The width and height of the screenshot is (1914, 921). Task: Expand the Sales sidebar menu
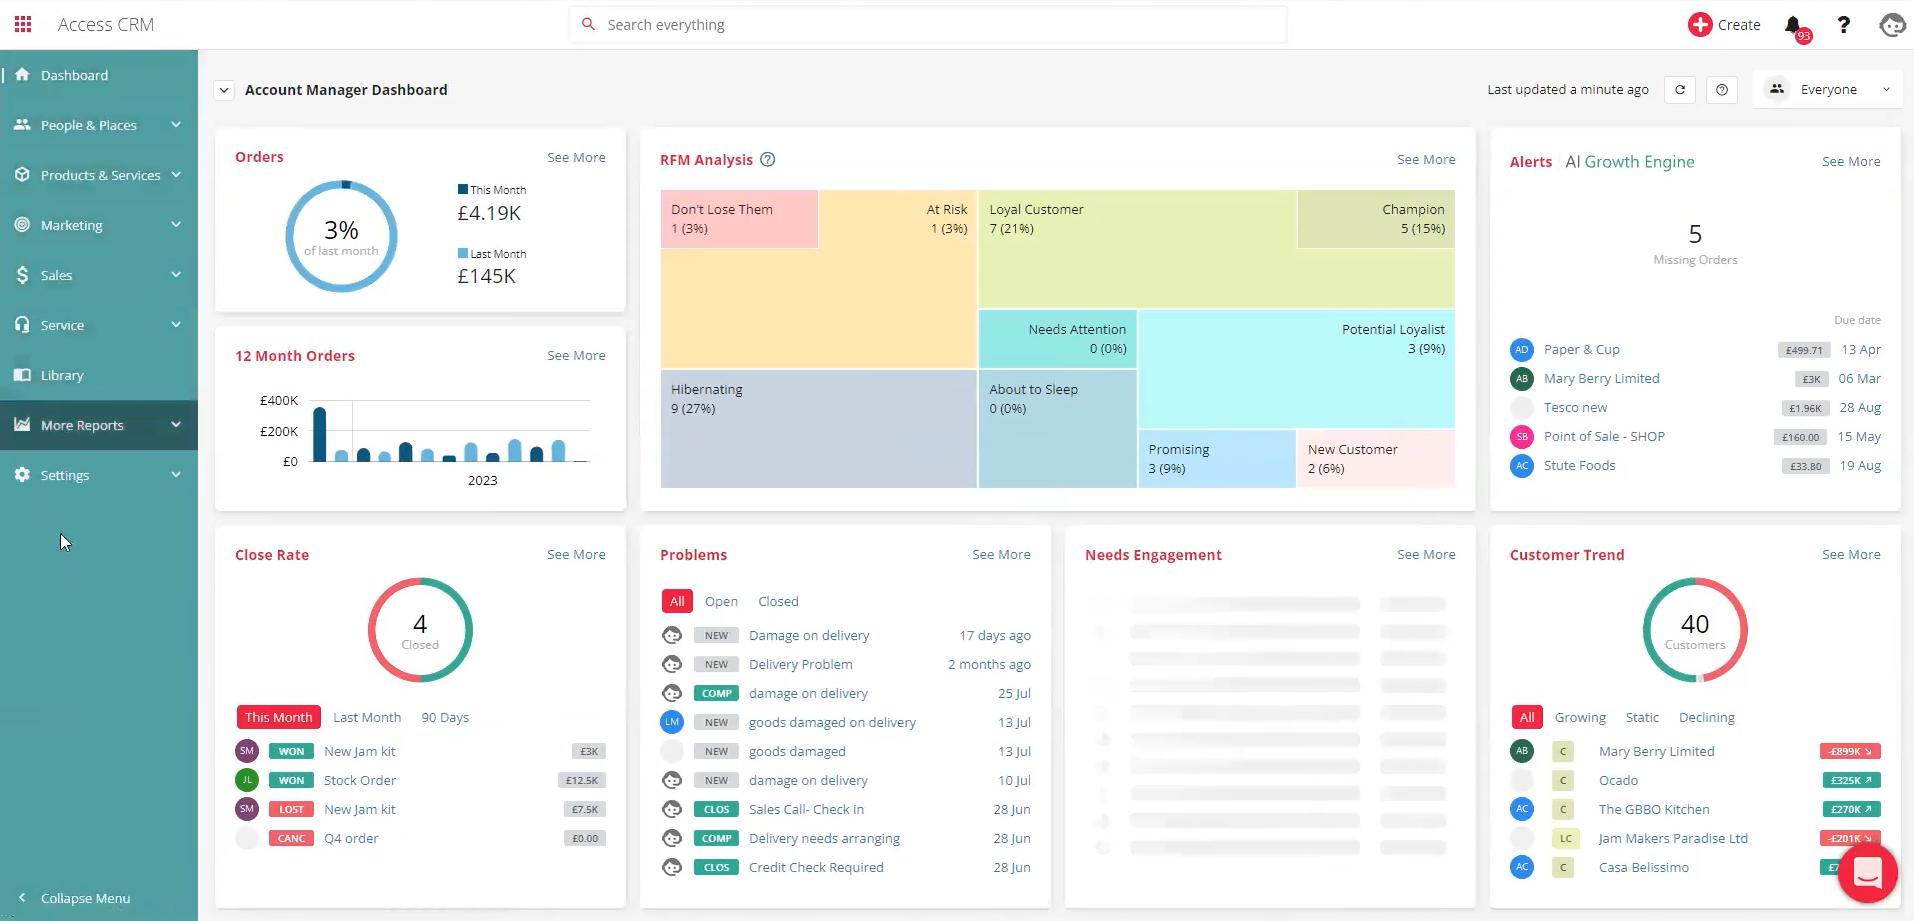(57, 274)
